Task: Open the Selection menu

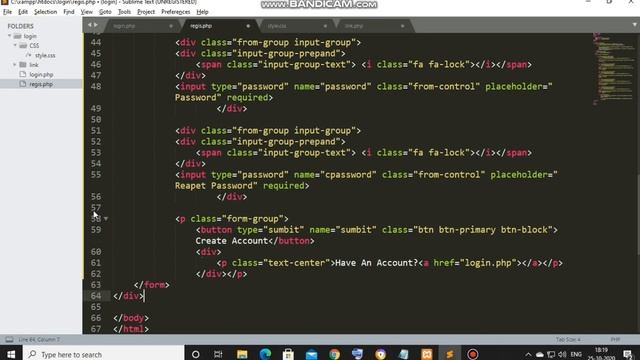Action: [45, 12]
